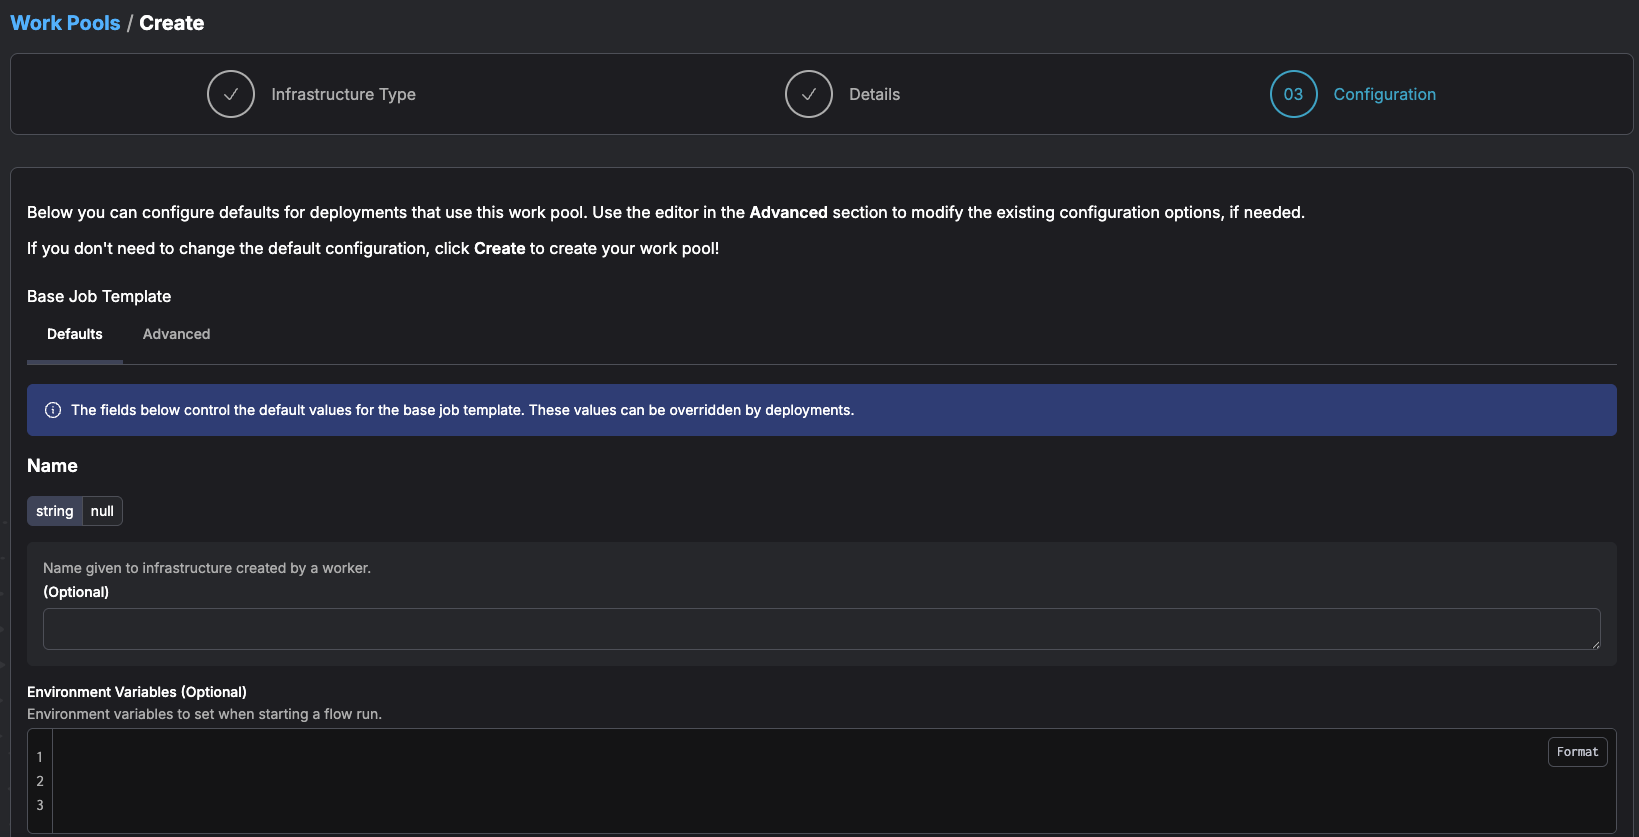Click the resize handle of Name textarea
This screenshot has height=837, width=1639.
click(x=1595, y=644)
